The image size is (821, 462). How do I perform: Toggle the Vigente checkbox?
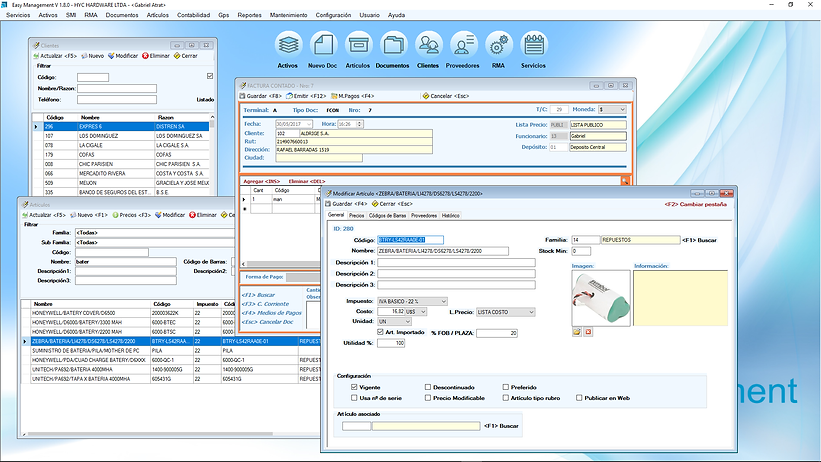tap(354, 387)
